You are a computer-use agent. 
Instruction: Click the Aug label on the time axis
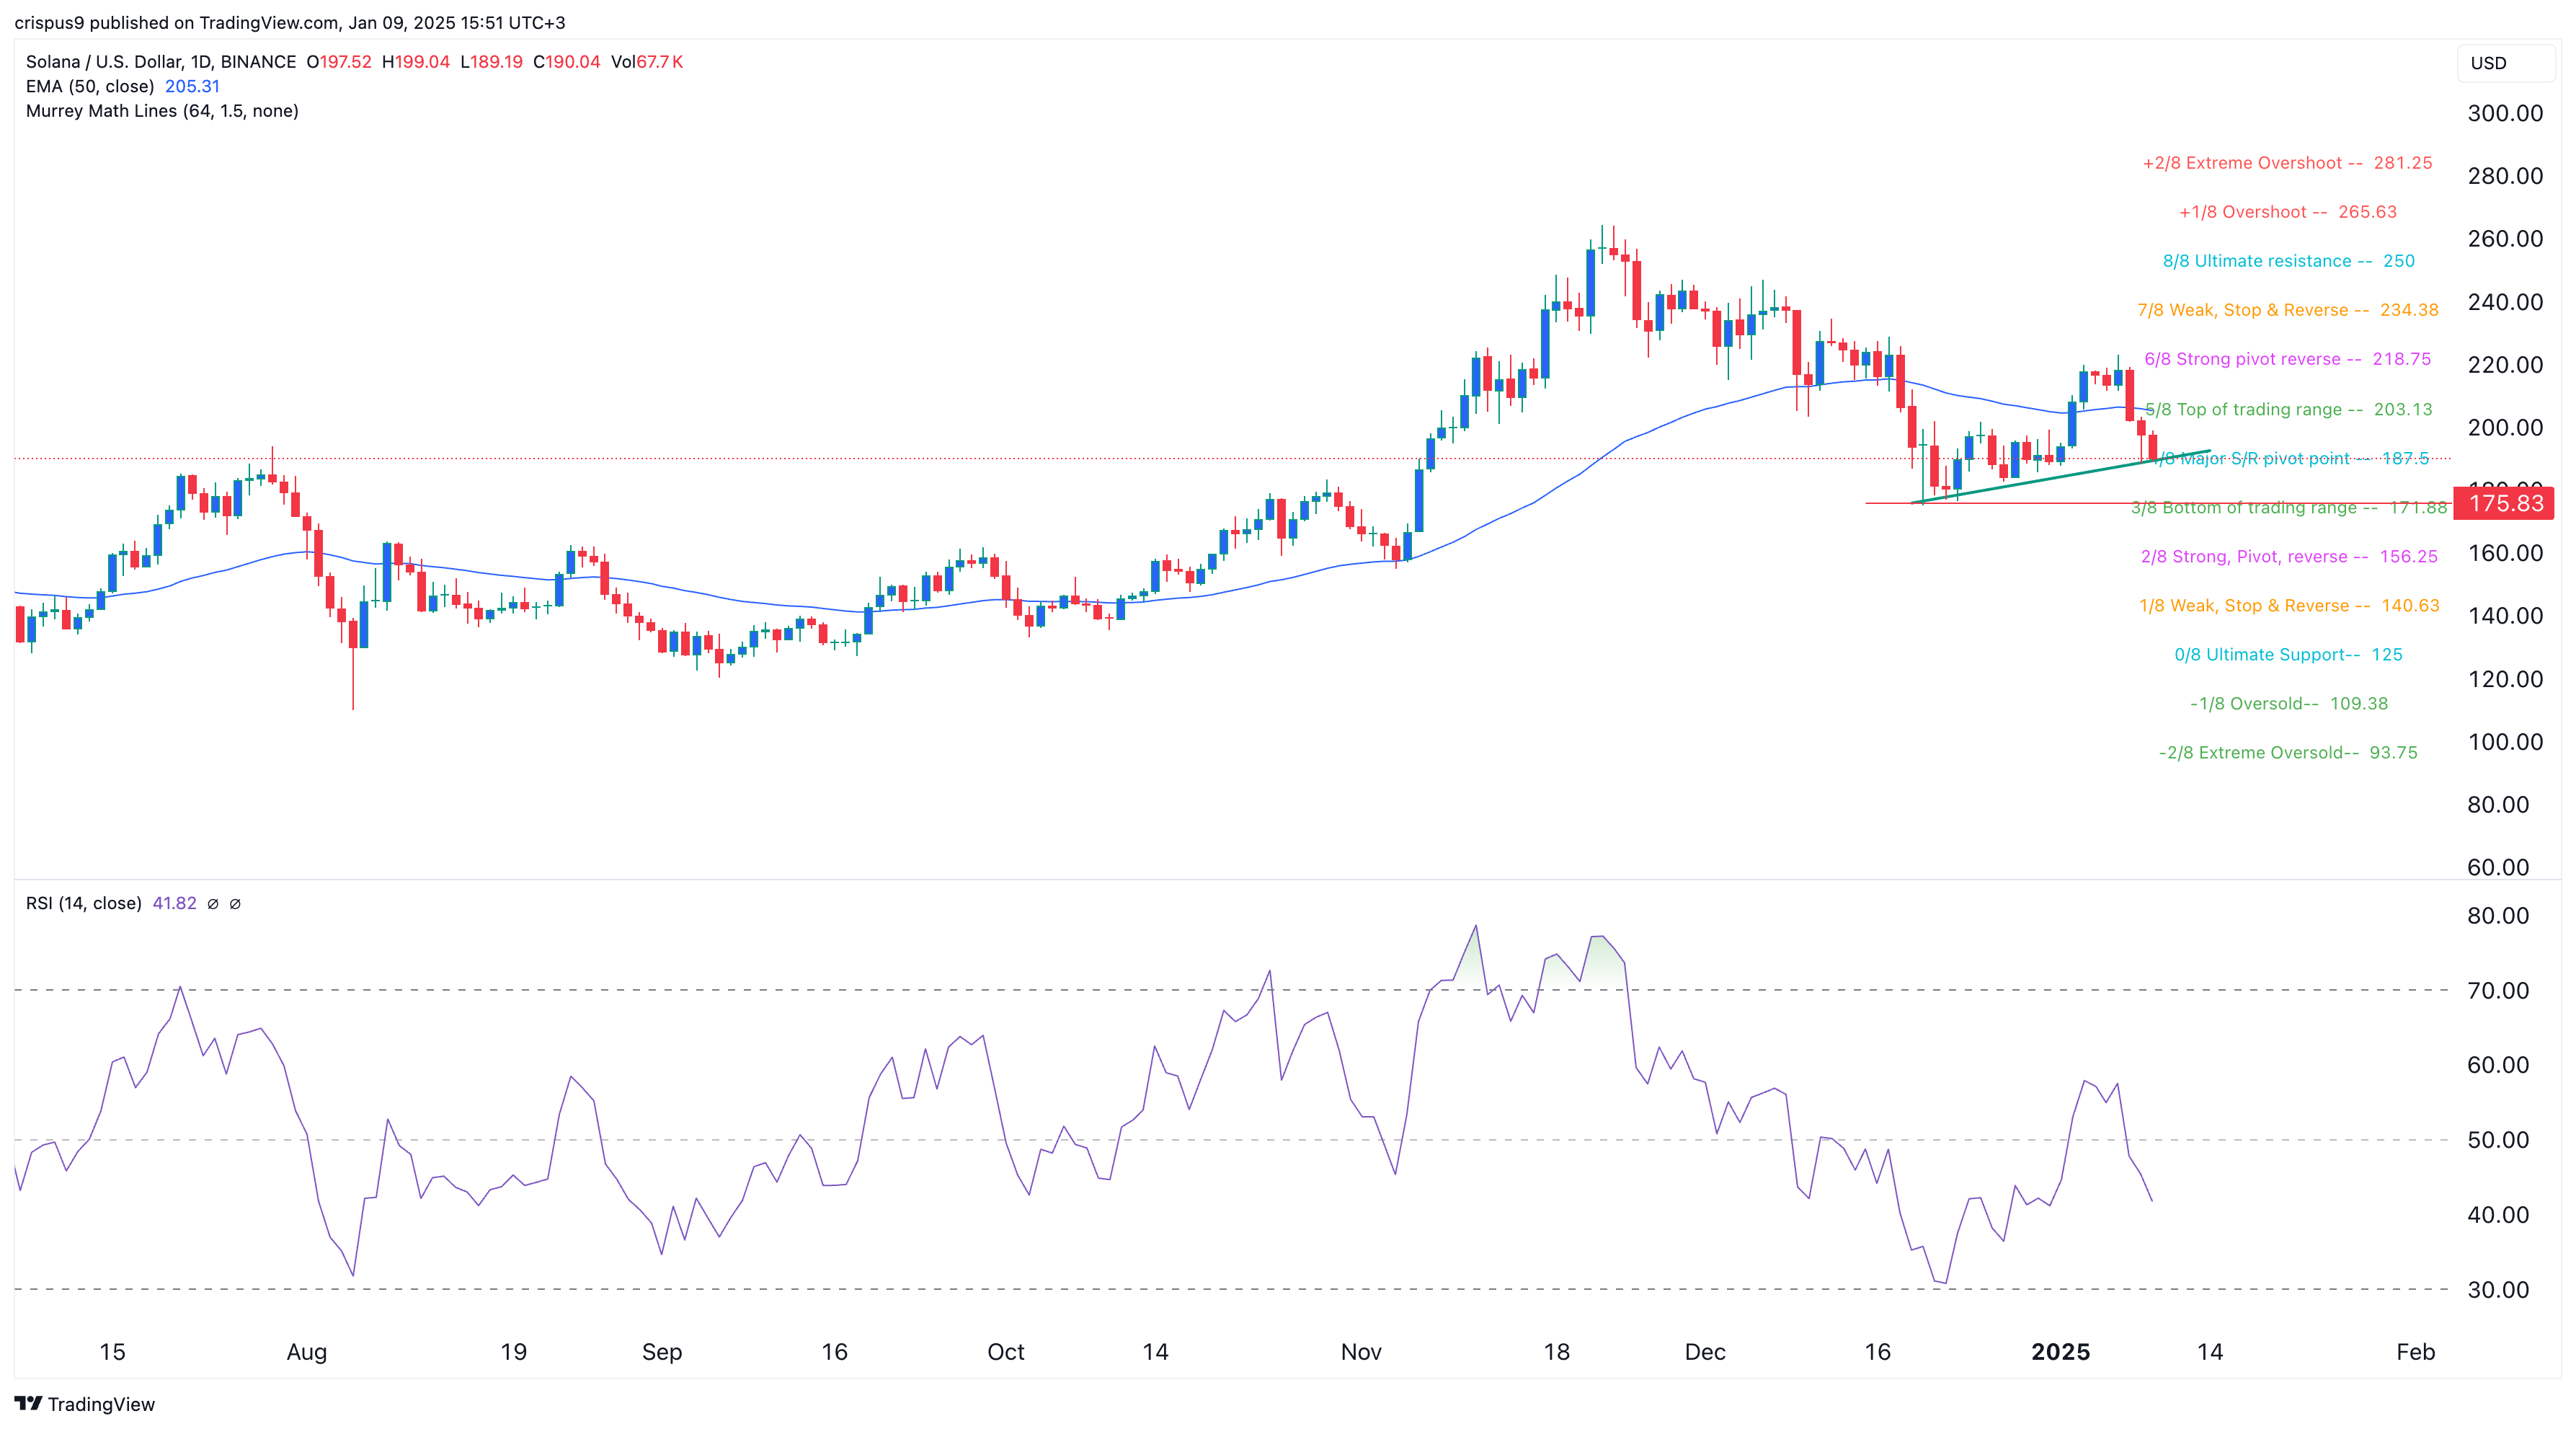[306, 1352]
